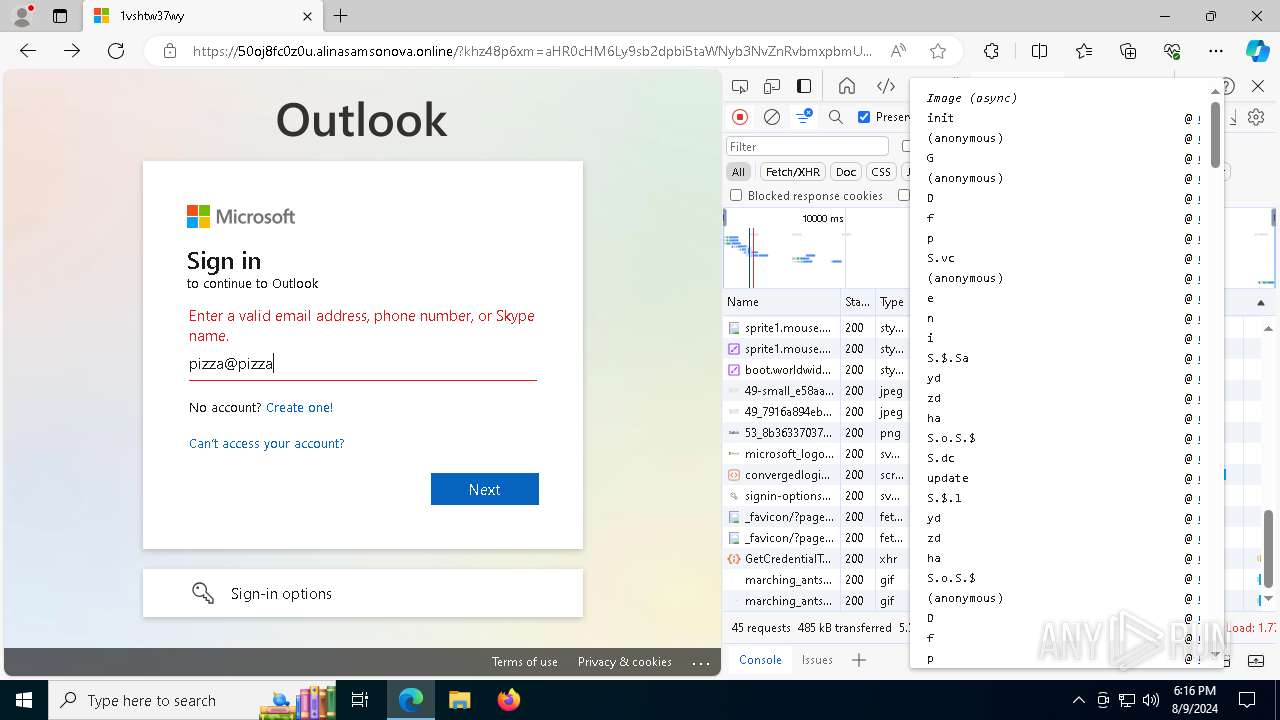Toggle Preserve log checkbox
The width and height of the screenshot is (1280, 720).
[864, 117]
